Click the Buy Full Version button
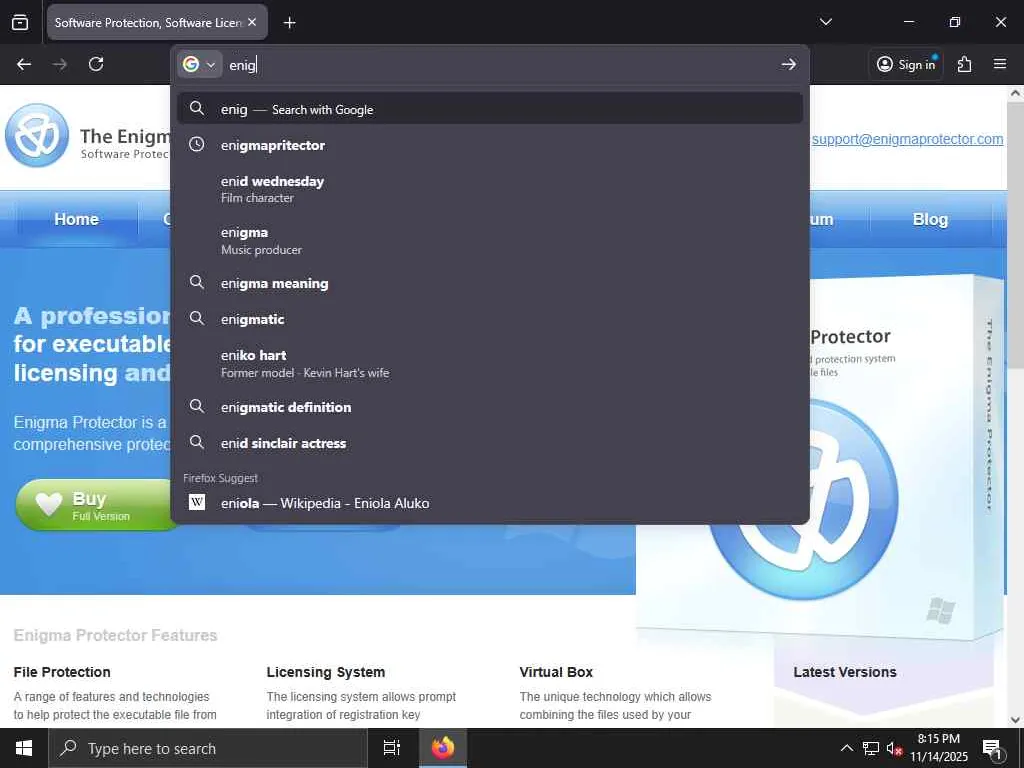The height and width of the screenshot is (768, 1024). [x=93, y=505]
